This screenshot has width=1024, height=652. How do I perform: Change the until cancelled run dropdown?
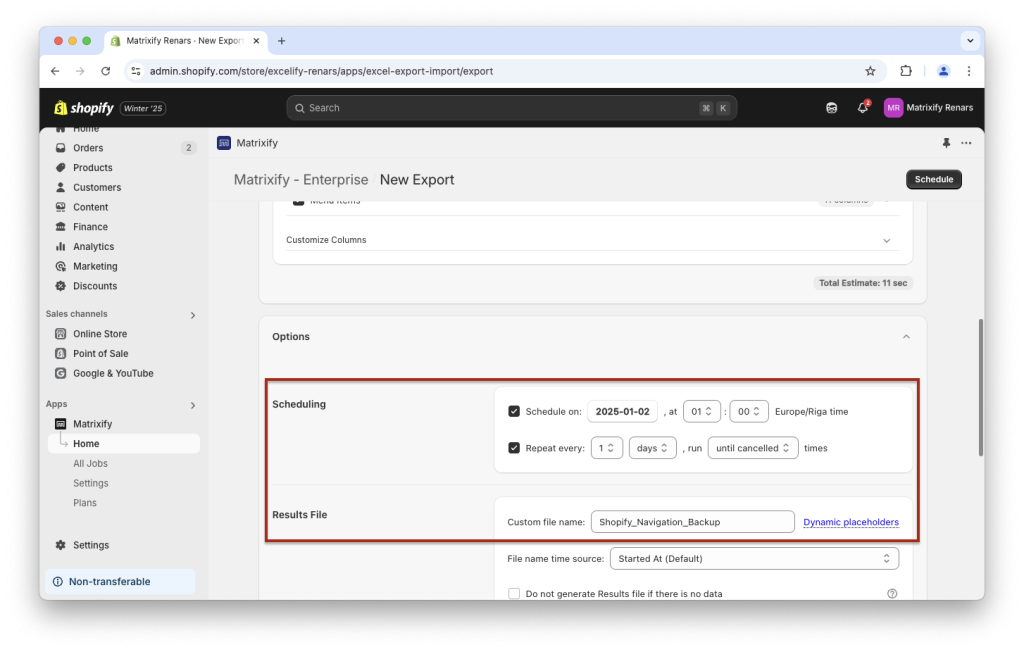pos(753,447)
